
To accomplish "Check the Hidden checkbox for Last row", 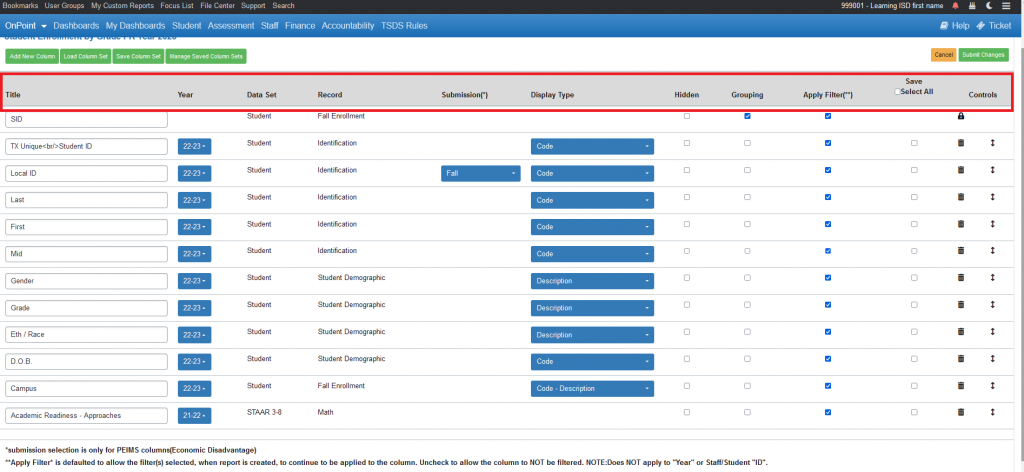I will [x=686, y=197].
